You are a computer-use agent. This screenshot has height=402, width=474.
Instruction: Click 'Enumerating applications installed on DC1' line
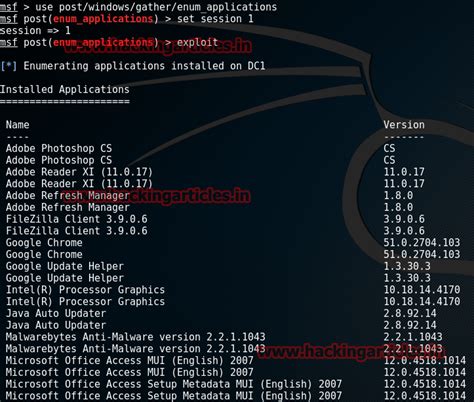pyautogui.click(x=144, y=66)
